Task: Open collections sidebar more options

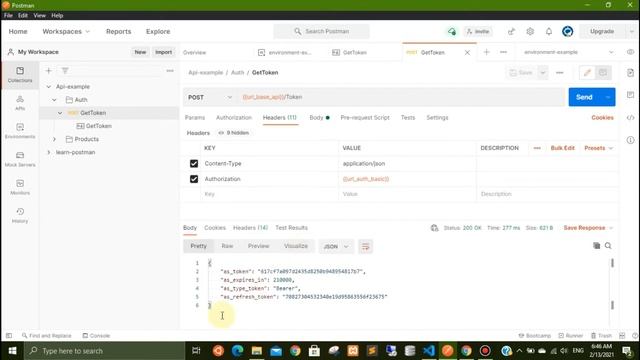Action: [170, 71]
